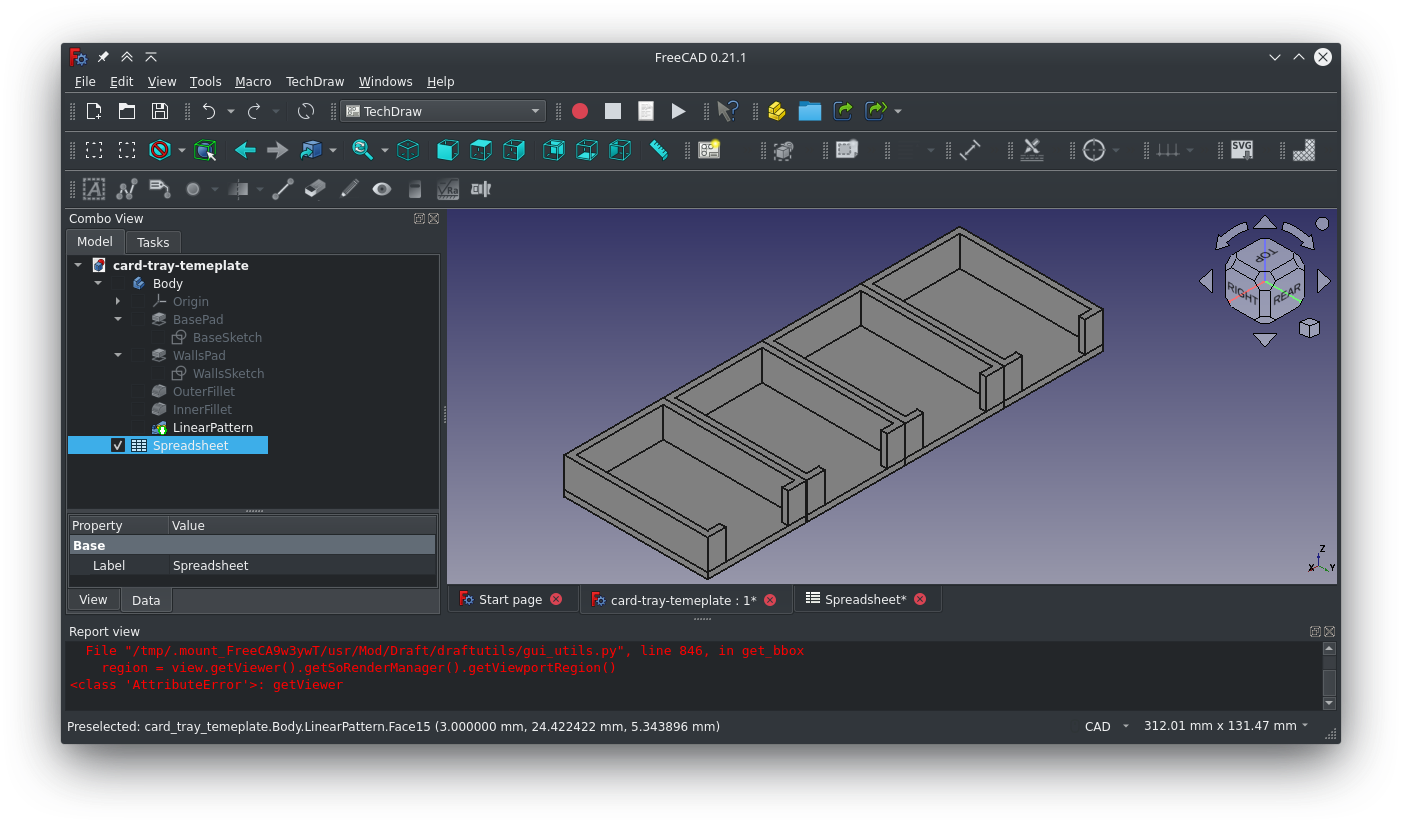Click the Insert default page icon
This screenshot has height=823, width=1402.
tap(709, 150)
